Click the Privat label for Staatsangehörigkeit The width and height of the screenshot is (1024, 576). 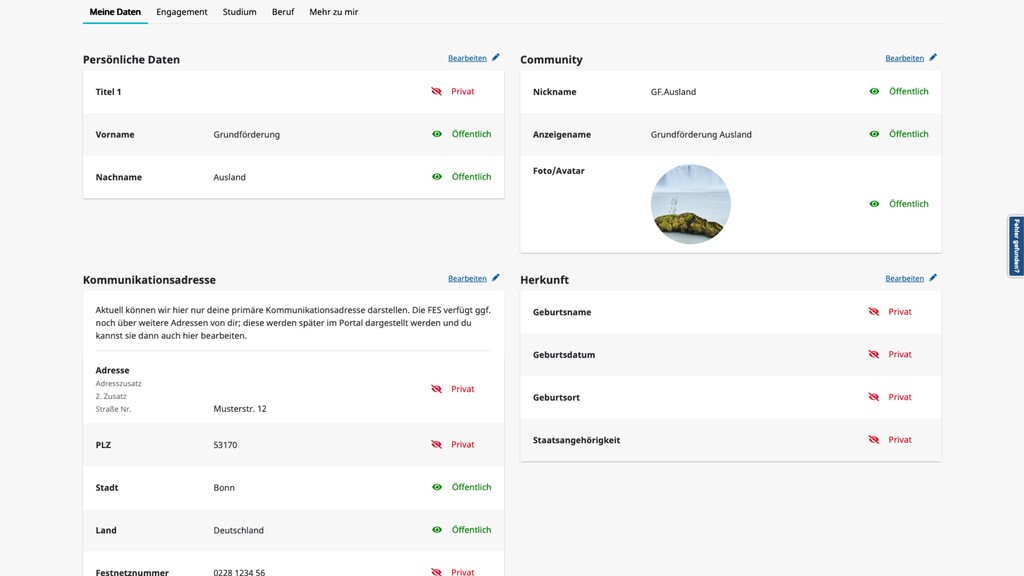point(900,440)
